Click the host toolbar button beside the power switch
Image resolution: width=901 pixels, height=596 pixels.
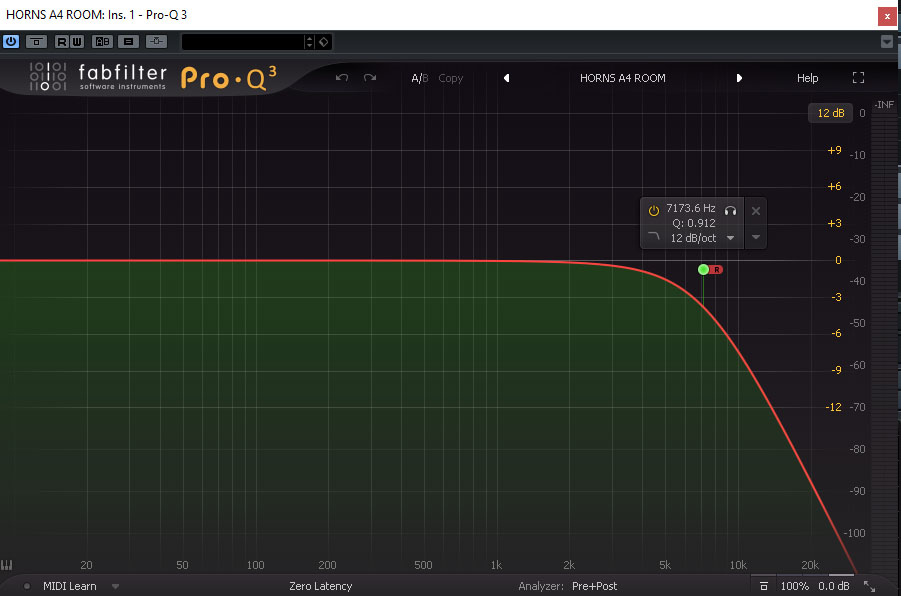click(36, 41)
